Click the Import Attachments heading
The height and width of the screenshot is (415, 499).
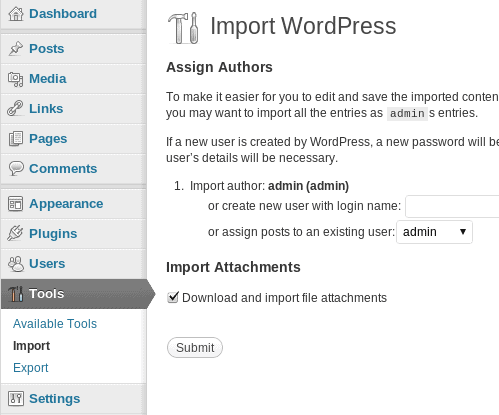click(233, 267)
